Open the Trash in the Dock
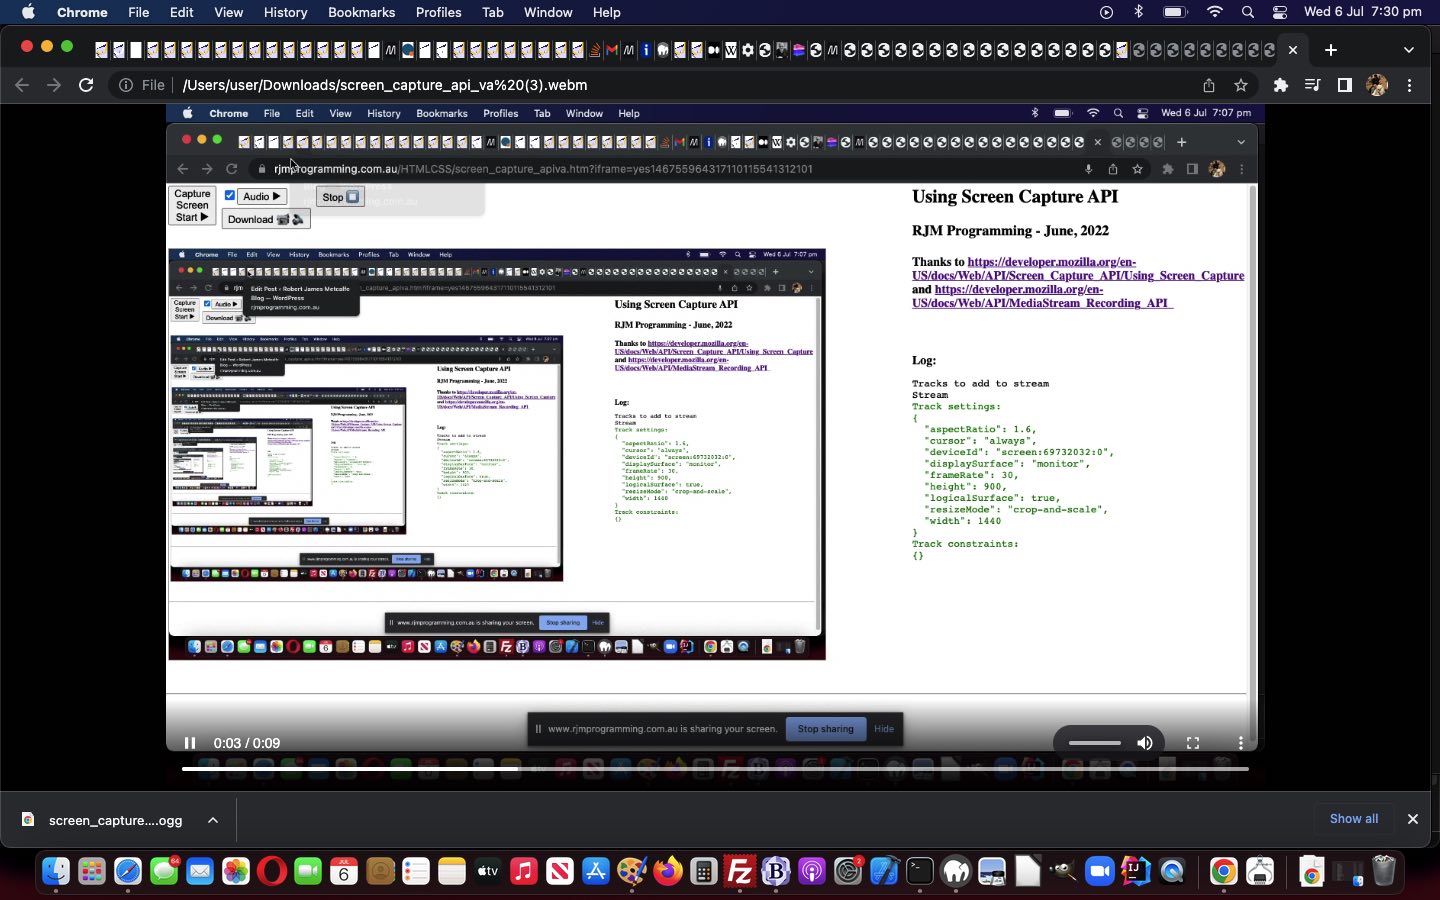This screenshot has width=1440, height=900. (x=1384, y=871)
